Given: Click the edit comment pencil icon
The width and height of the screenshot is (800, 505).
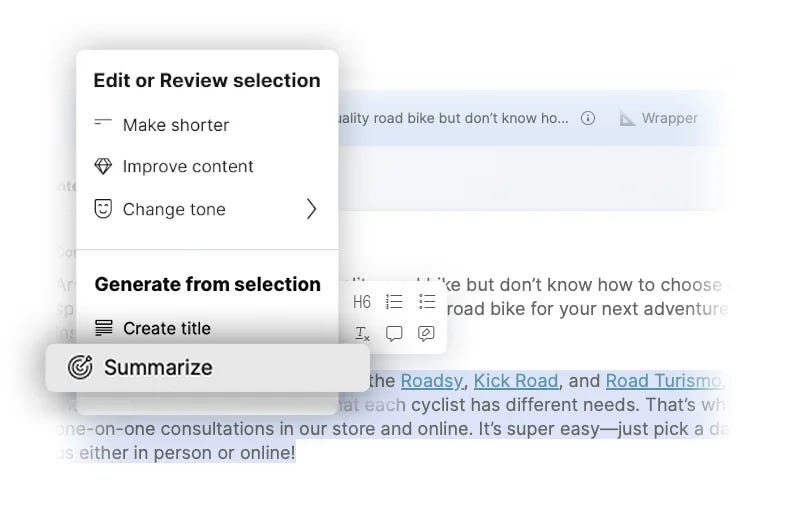Looking at the screenshot, I should 426,334.
